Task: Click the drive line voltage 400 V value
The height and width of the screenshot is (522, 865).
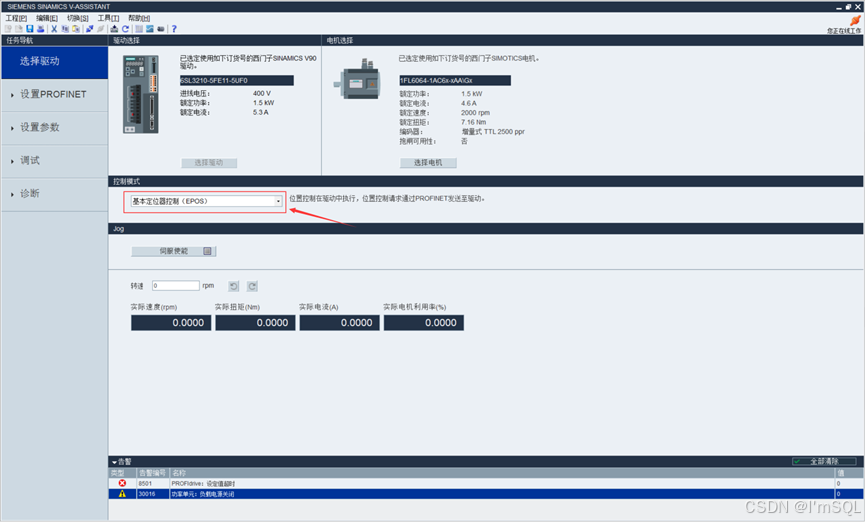Action: pos(261,93)
